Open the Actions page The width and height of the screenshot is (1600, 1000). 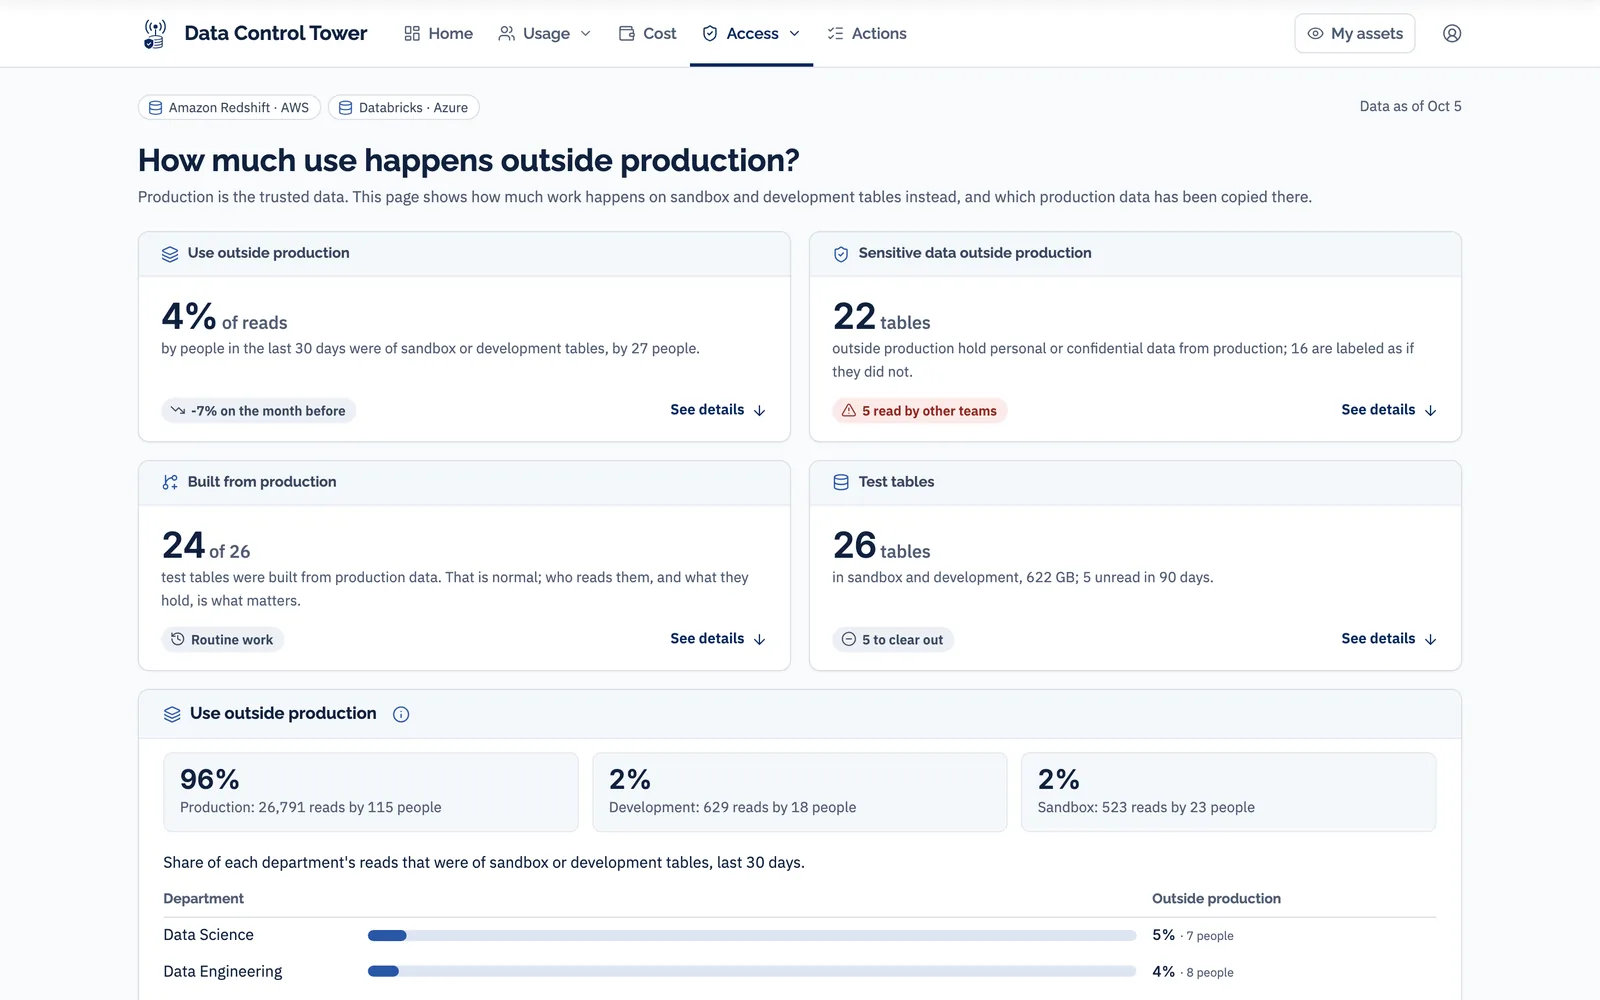click(867, 34)
